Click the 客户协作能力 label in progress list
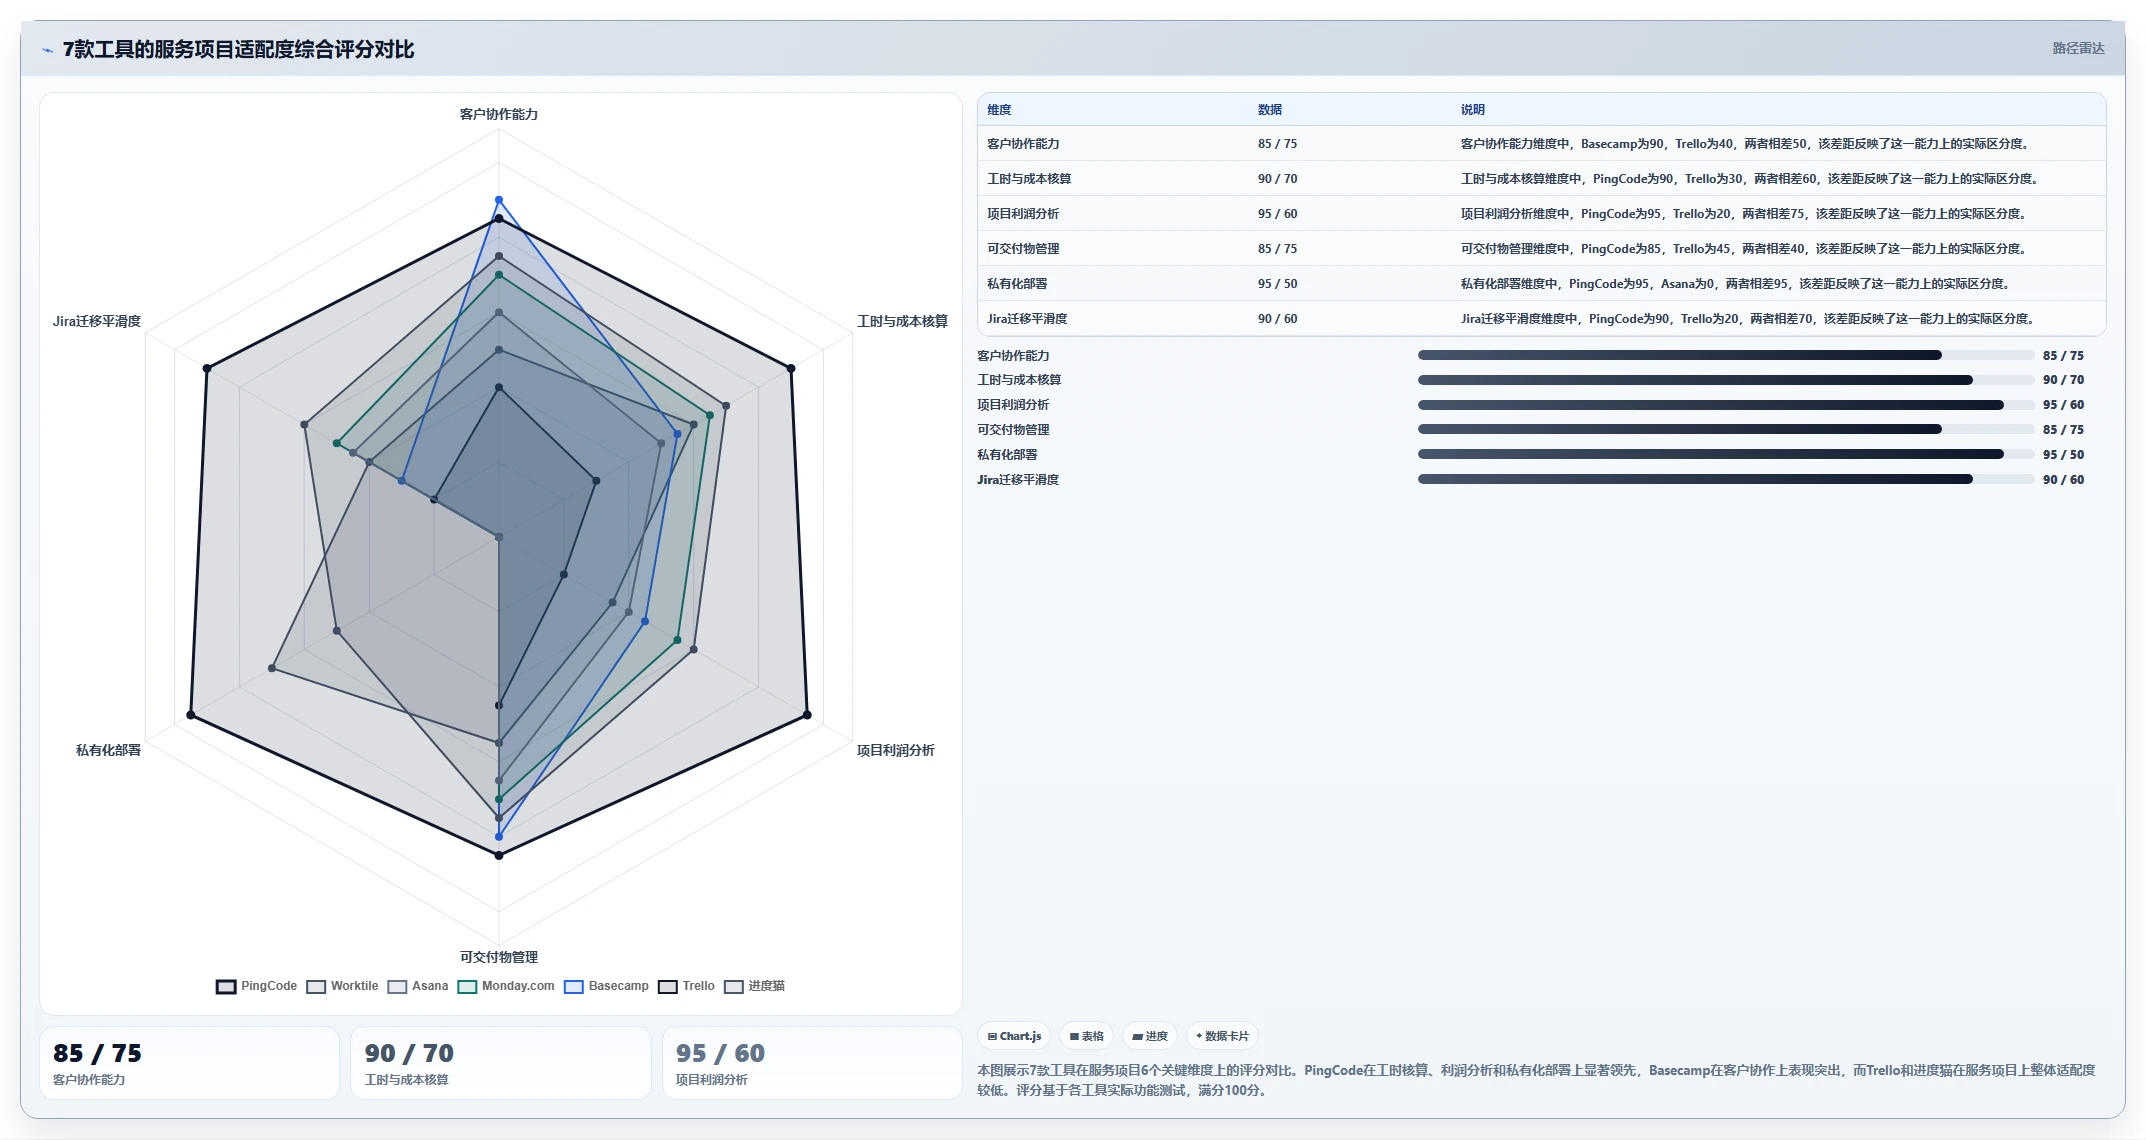 tap(1013, 356)
